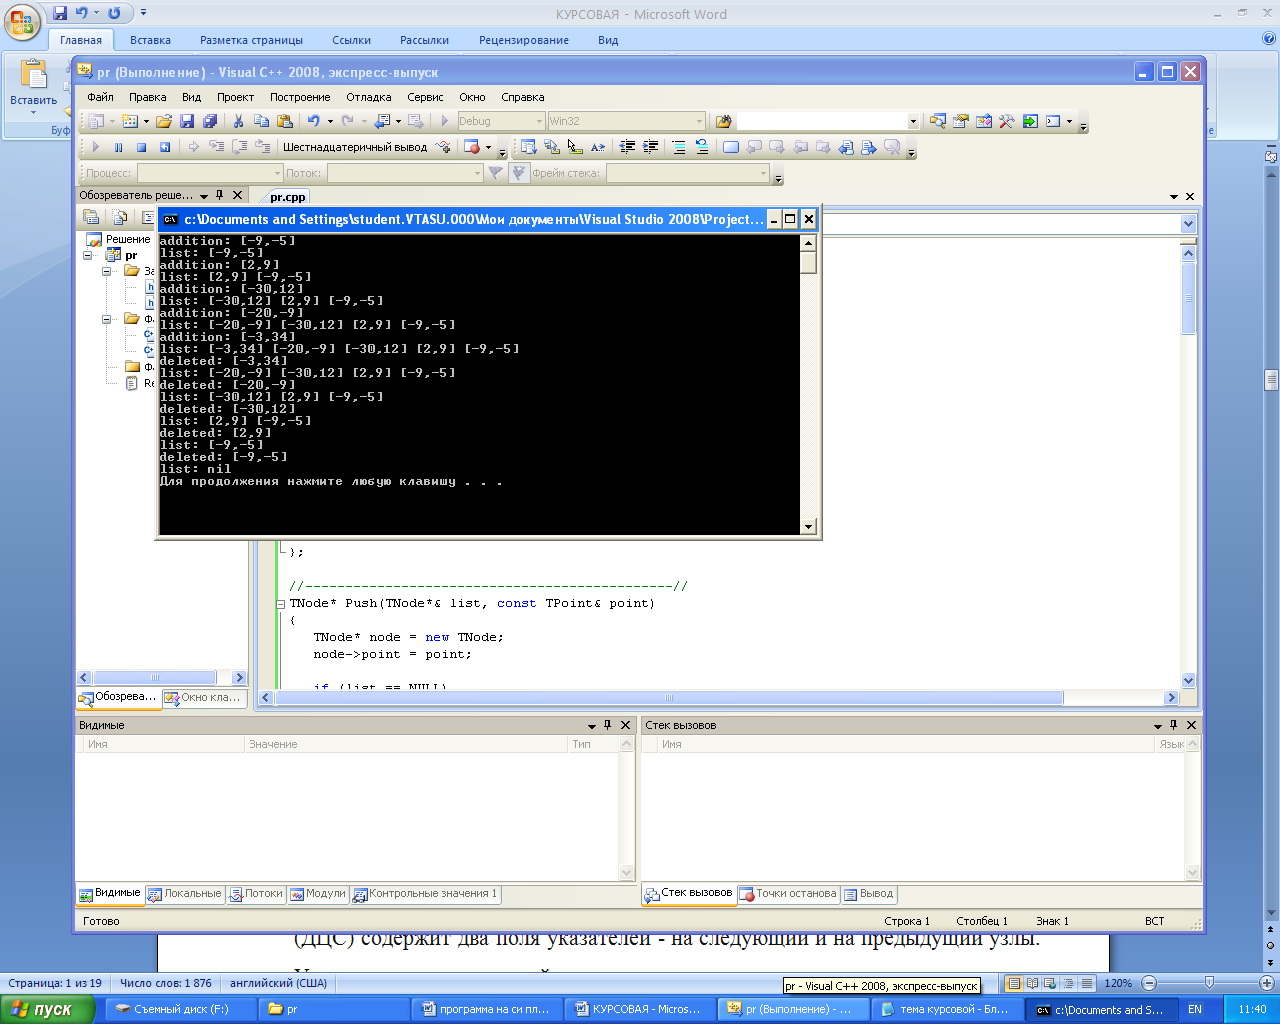Image resolution: width=1280 pixels, height=1024 pixels.
Task: Open the Съемный диск (F:) taskbar button
Action: pos(180,1009)
